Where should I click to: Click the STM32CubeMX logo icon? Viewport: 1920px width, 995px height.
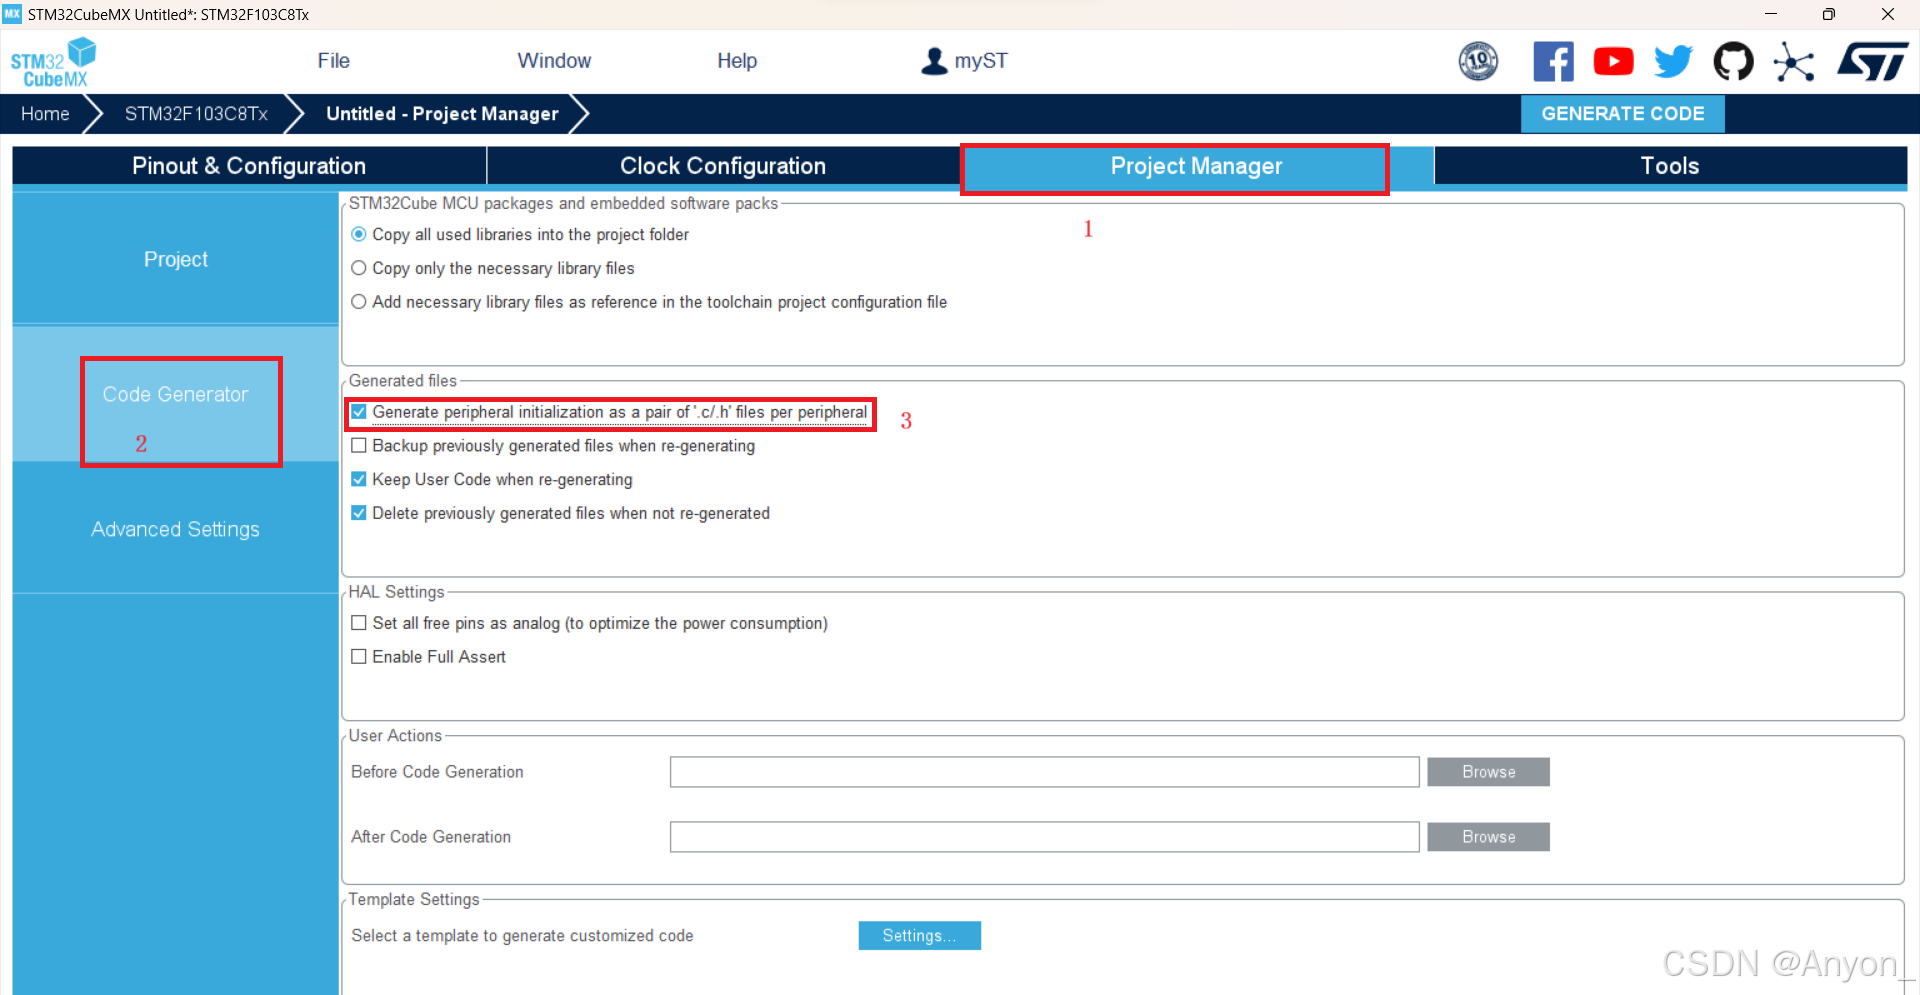[x=54, y=62]
